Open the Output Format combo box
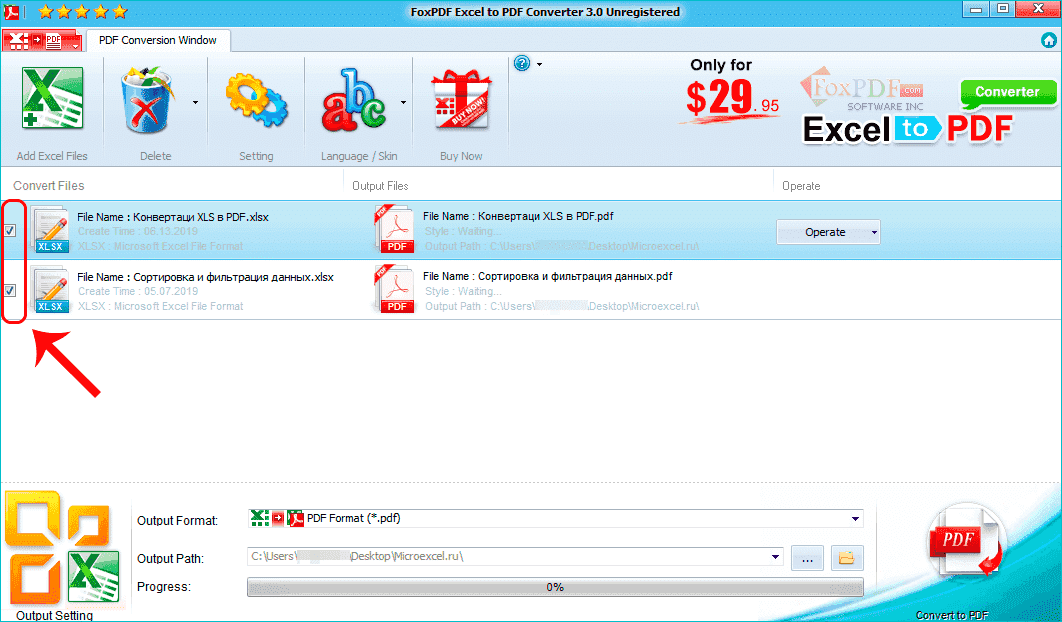The image size is (1062, 622). coord(555,519)
